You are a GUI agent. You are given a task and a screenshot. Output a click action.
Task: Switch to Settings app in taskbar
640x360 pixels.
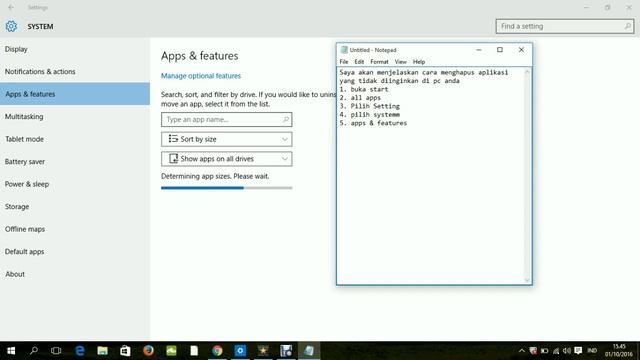point(240,351)
